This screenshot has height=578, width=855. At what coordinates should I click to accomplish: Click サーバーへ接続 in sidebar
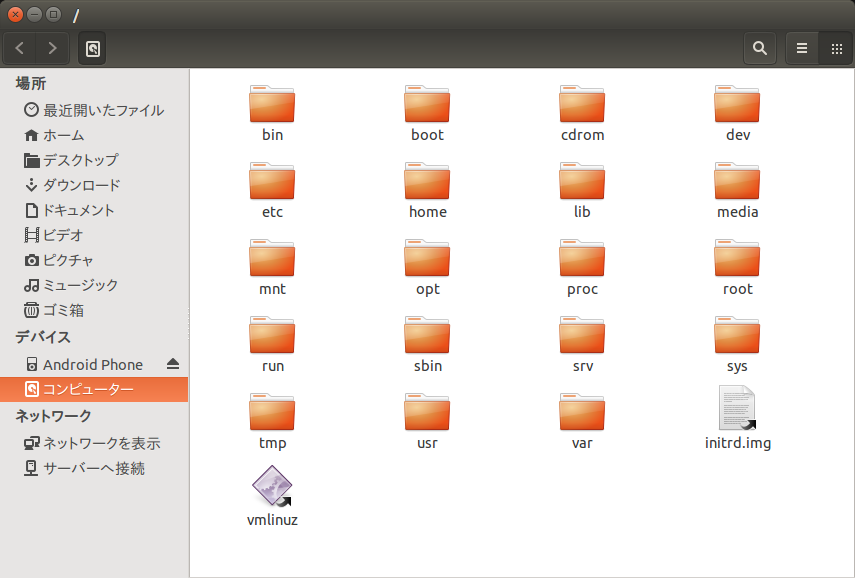[94, 468]
